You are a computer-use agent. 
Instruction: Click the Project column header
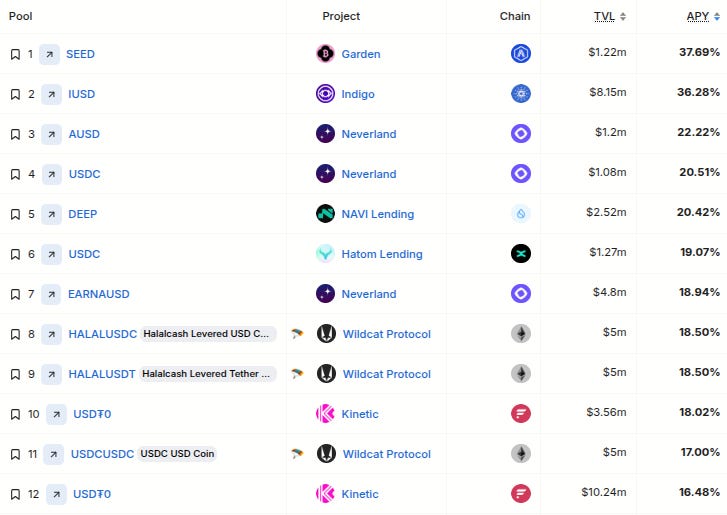coord(341,16)
